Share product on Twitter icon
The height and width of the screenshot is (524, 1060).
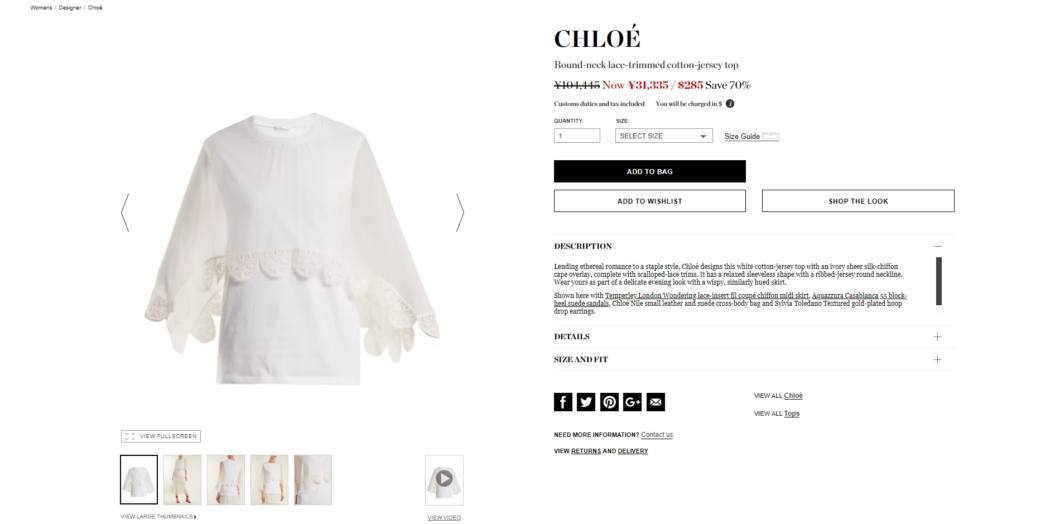586,402
